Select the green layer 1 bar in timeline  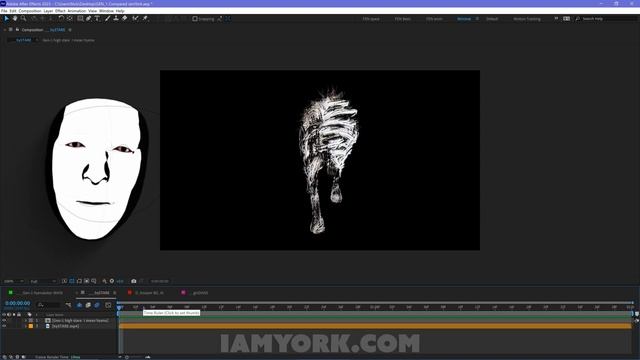[x=375, y=320]
